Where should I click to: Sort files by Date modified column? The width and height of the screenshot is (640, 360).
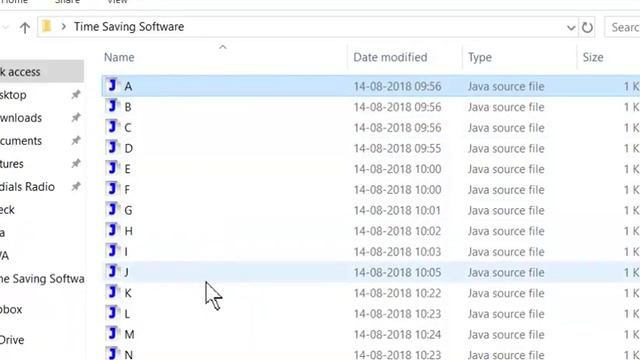pos(390,57)
